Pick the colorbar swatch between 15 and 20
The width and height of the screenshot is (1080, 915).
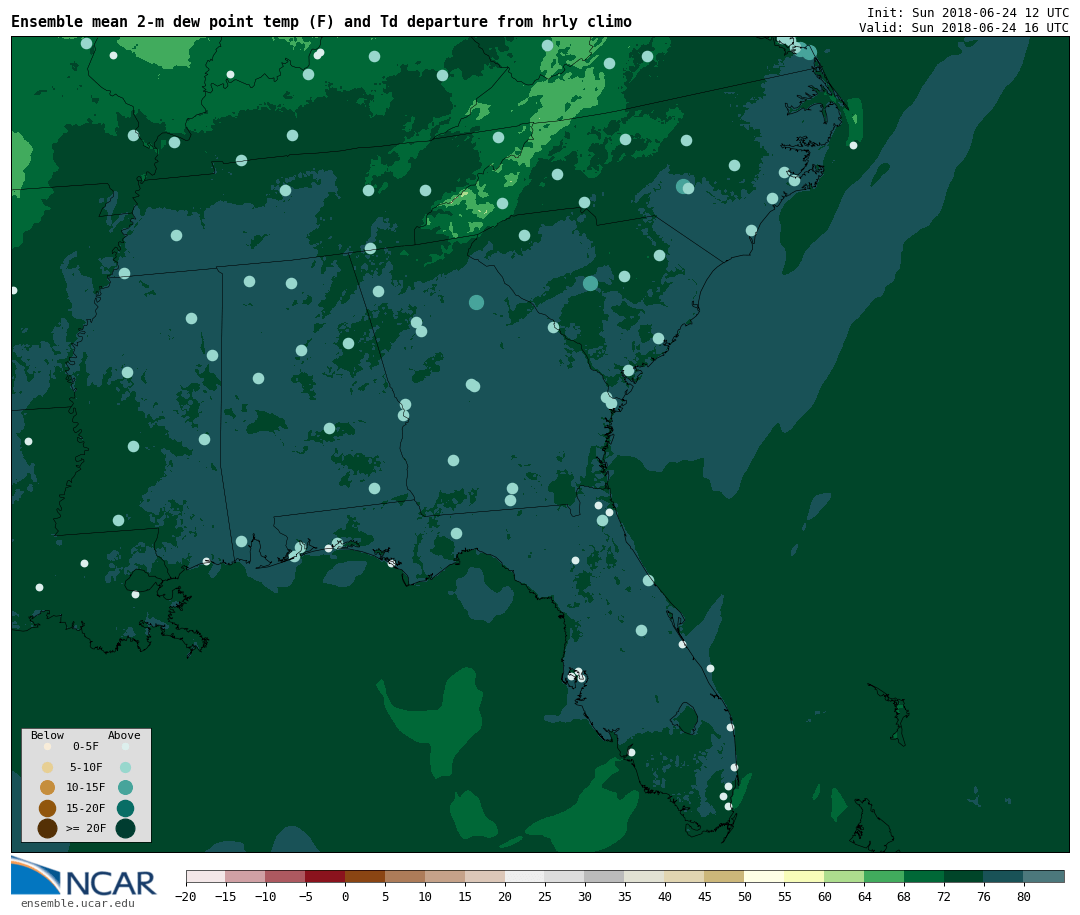point(485,876)
